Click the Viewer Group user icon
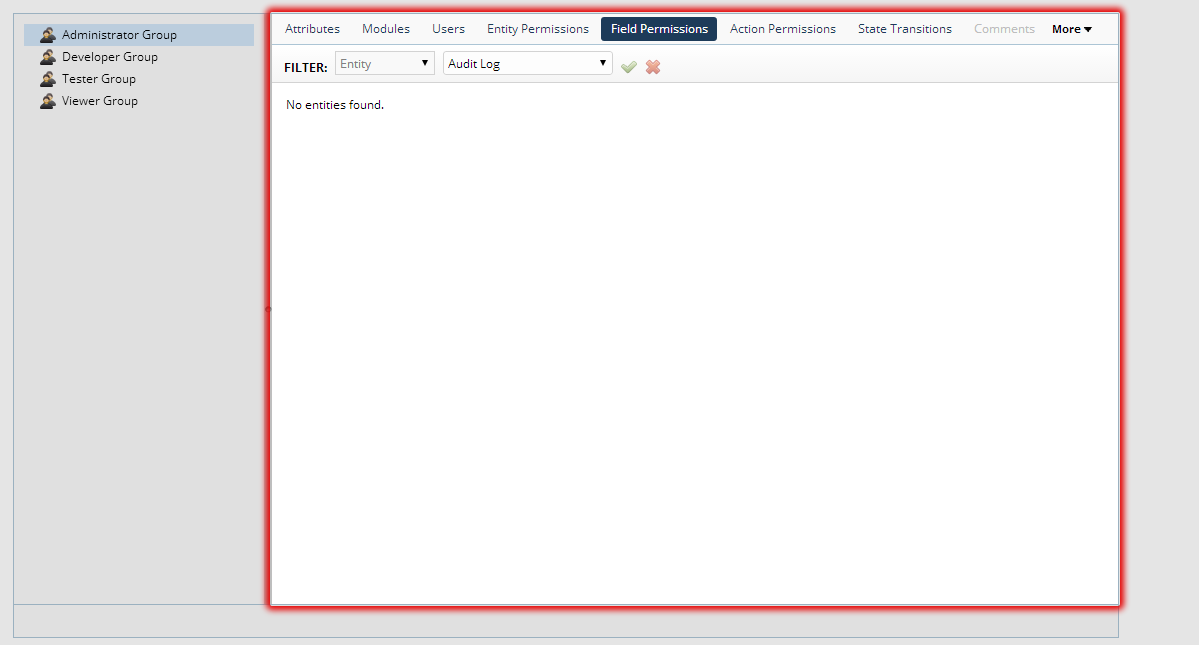The image size is (1199, 645). (48, 101)
